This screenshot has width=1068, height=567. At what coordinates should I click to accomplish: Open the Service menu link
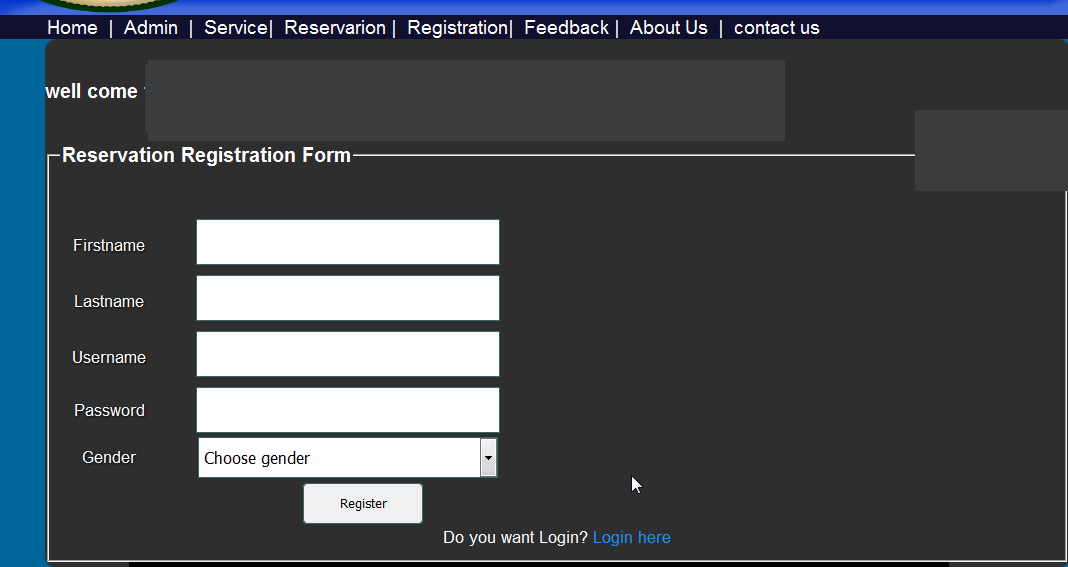235,28
